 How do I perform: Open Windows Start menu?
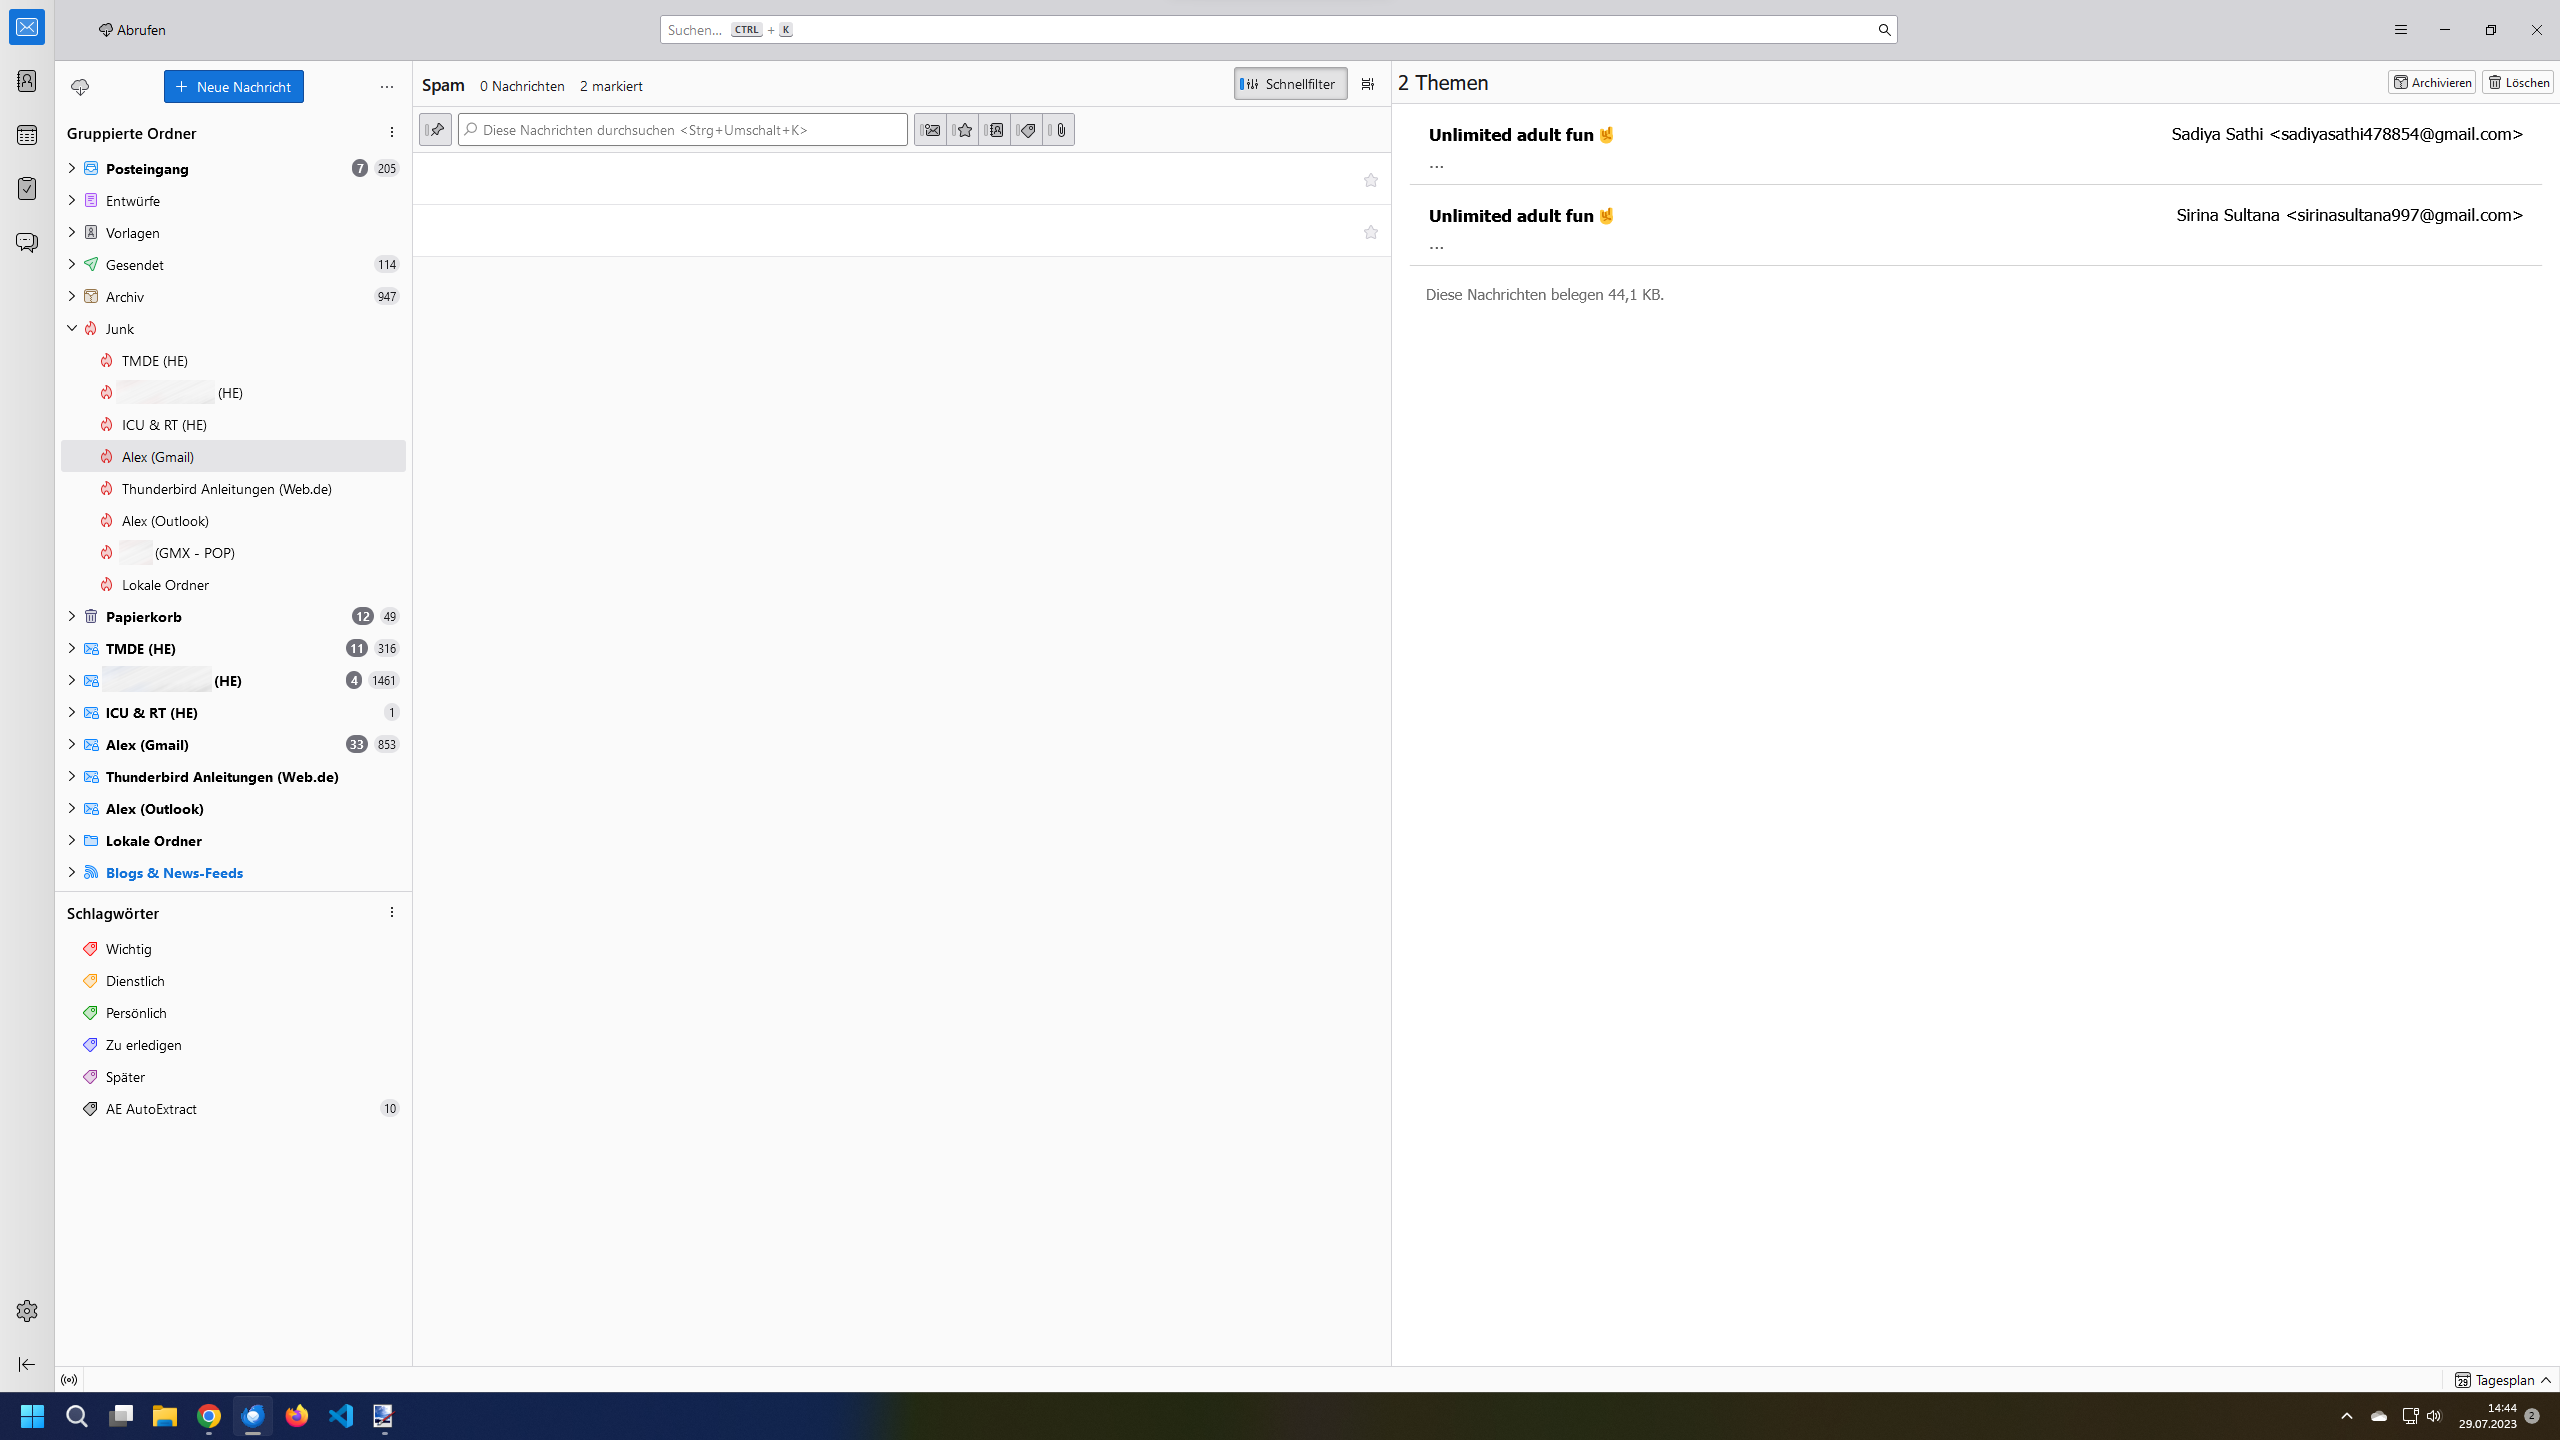(x=32, y=1416)
